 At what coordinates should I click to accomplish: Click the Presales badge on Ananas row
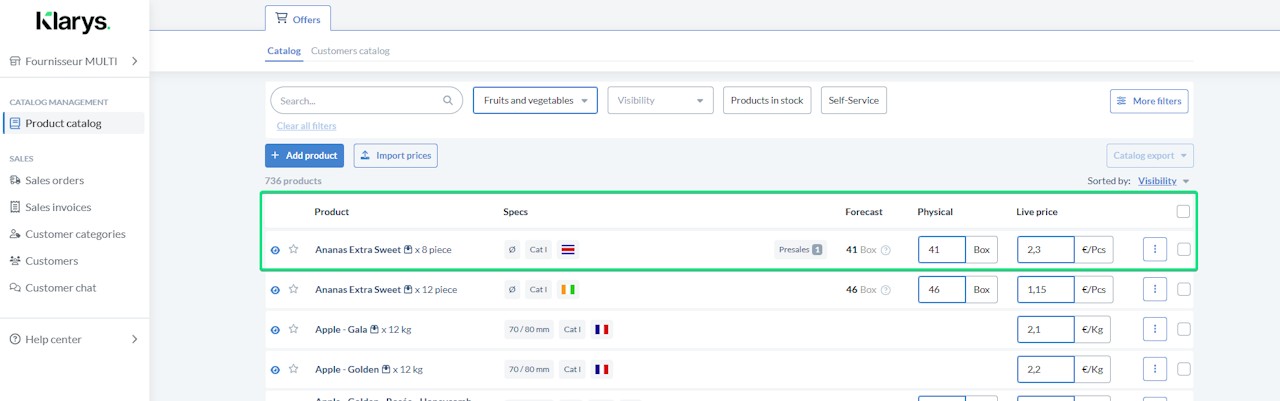(800, 249)
